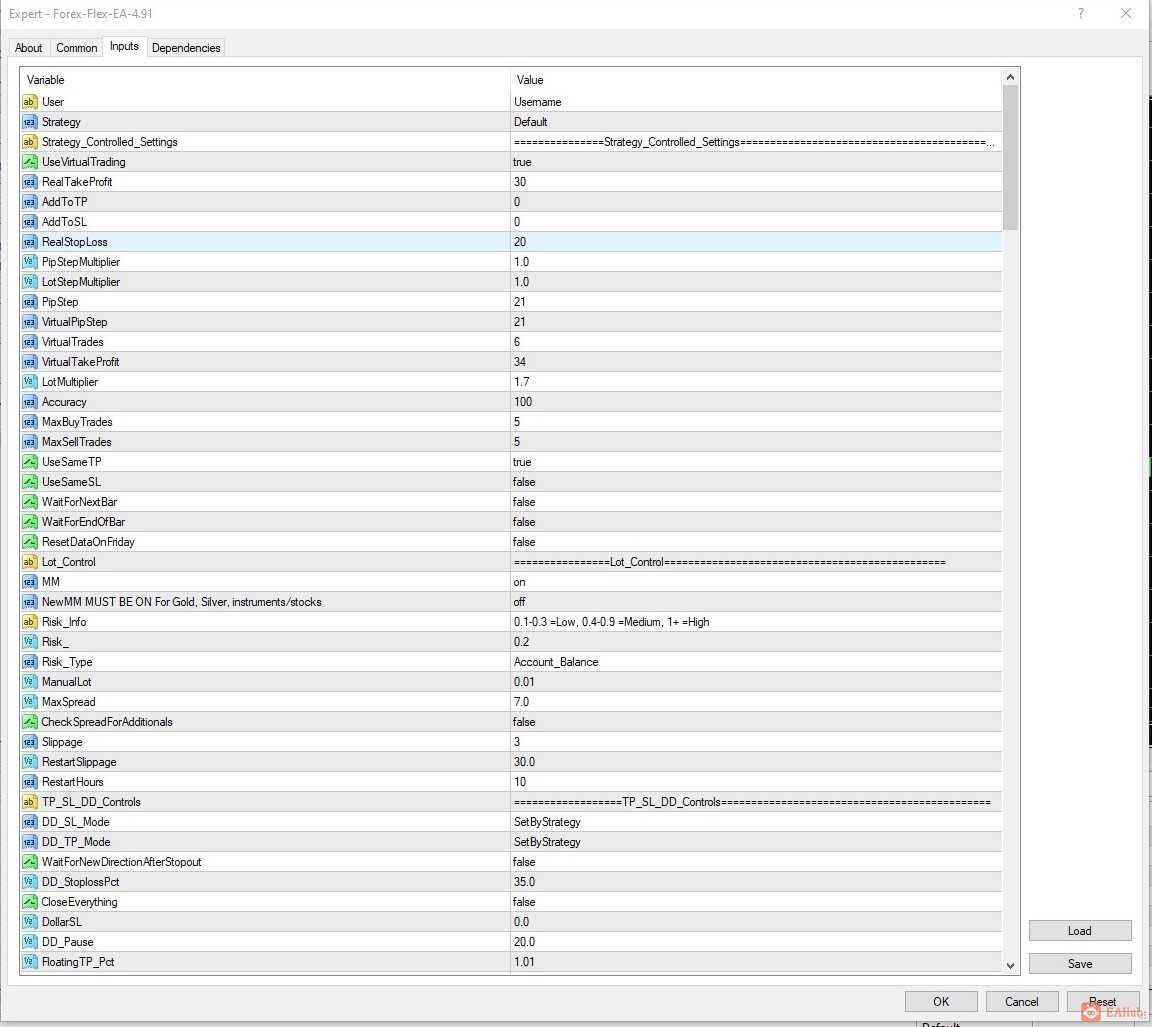The height and width of the screenshot is (1027, 1152).
Task: Click the inputs list scrollbar thumb
Action: tap(1010, 157)
